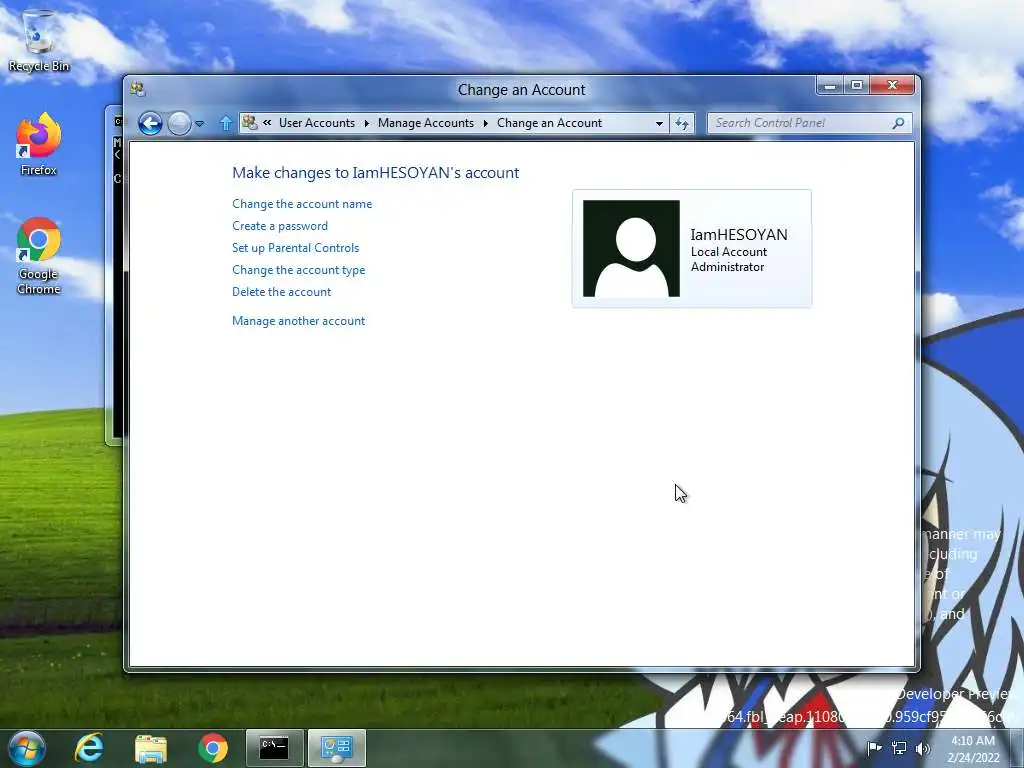Click the IamHESOYAN account name text

tap(739, 234)
